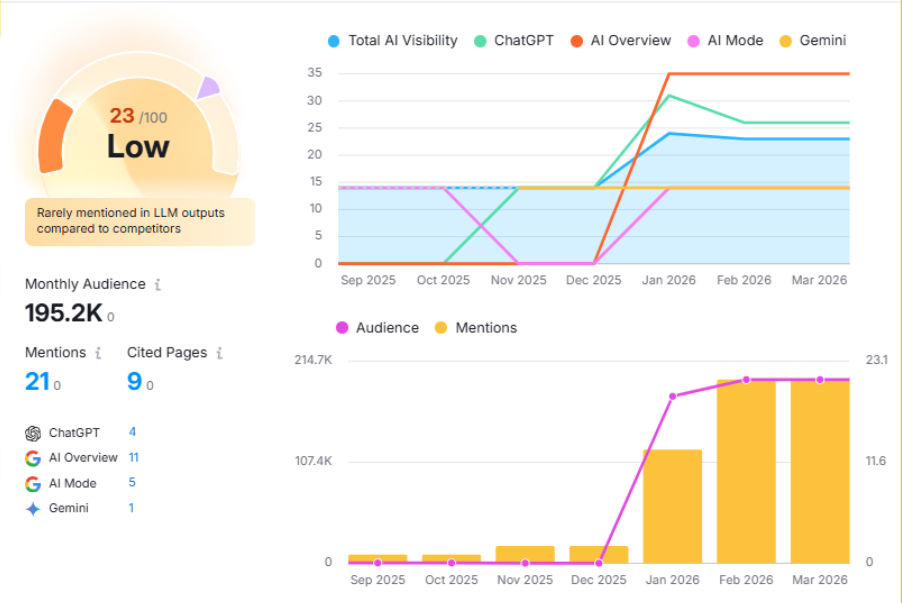Open the Monthly Audience info icon
Viewport: 902px width, 603px height.
click(157, 285)
